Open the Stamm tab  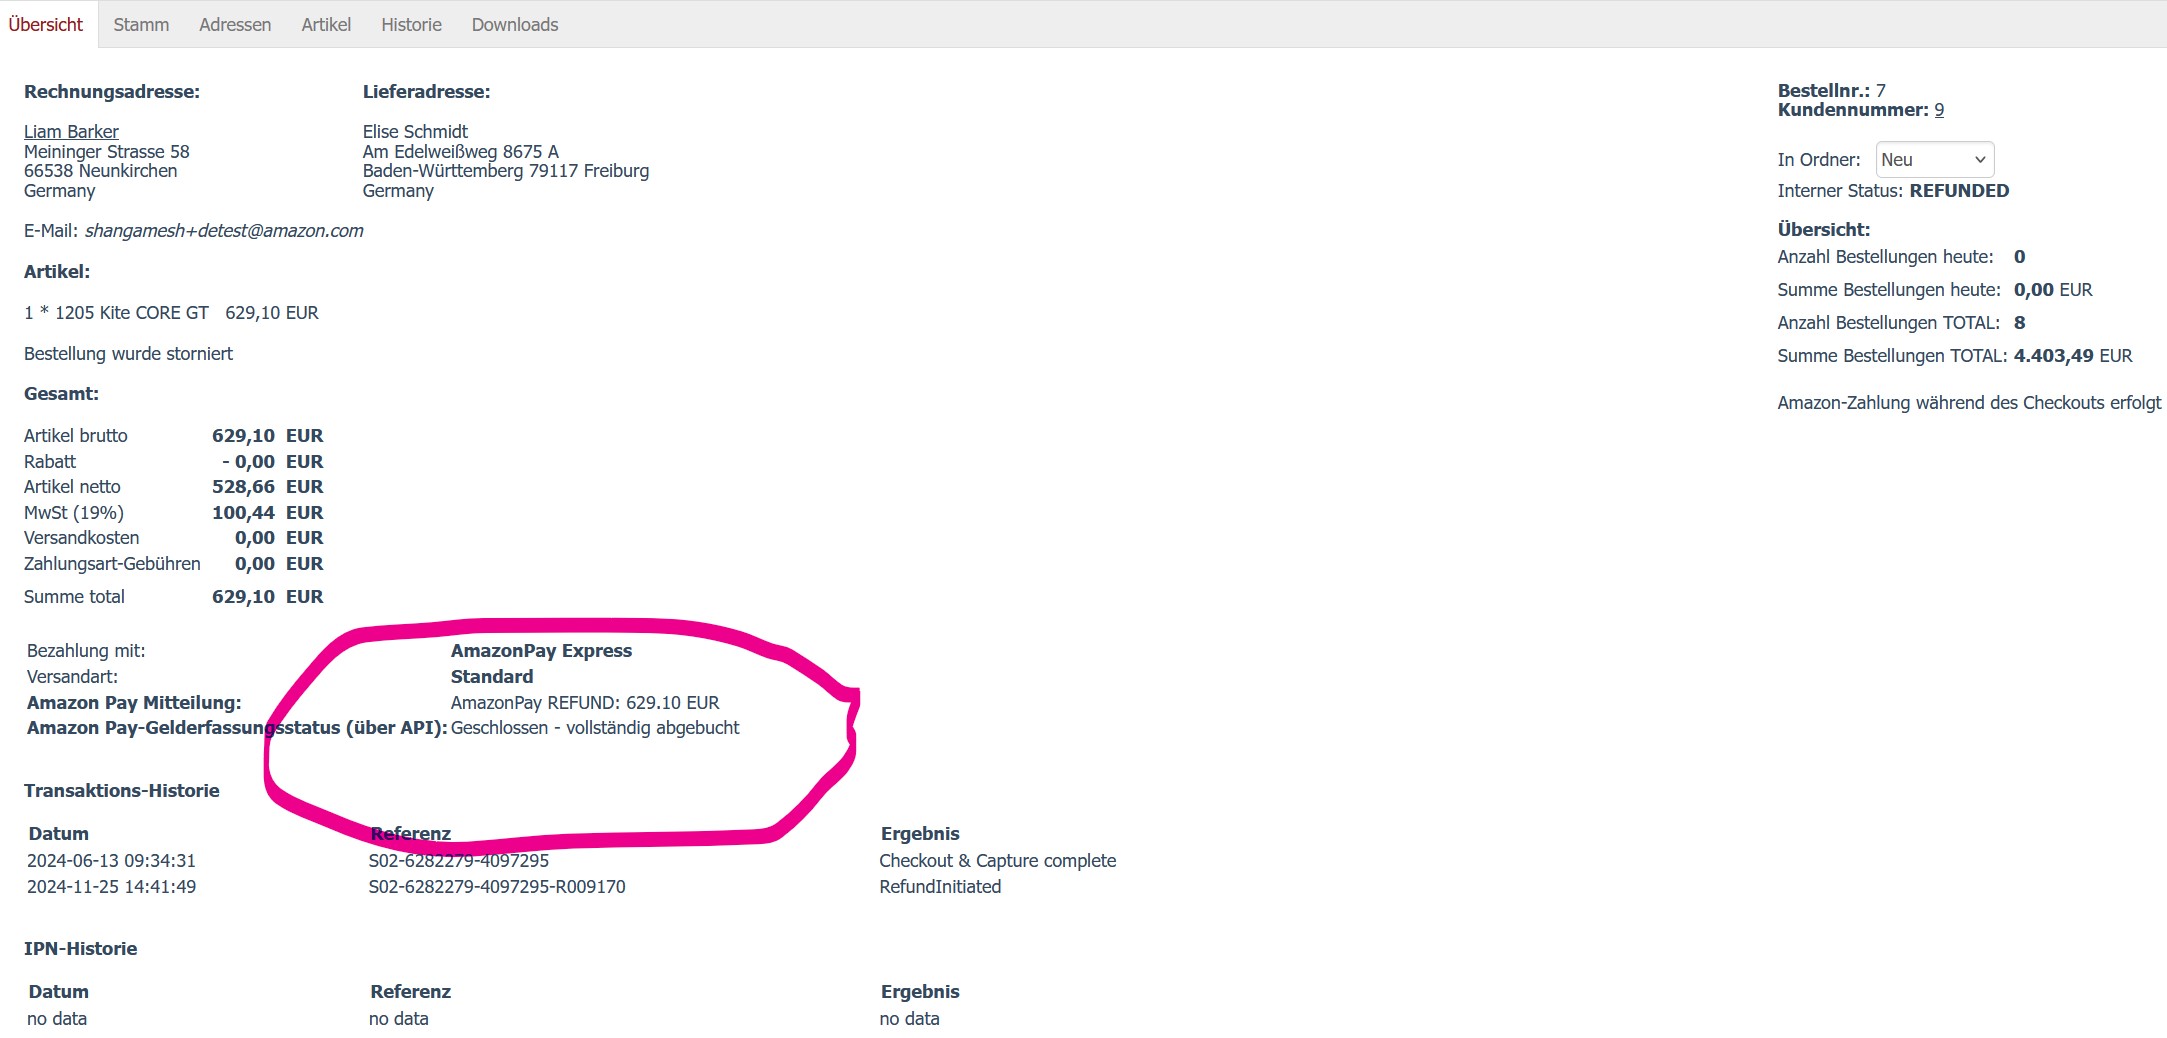(141, 25)
